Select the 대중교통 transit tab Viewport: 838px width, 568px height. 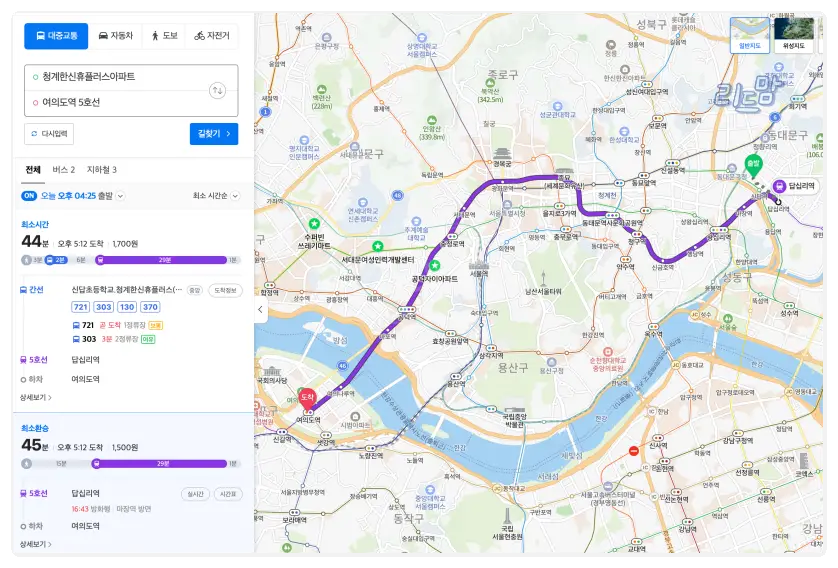[x=56, y=36]
